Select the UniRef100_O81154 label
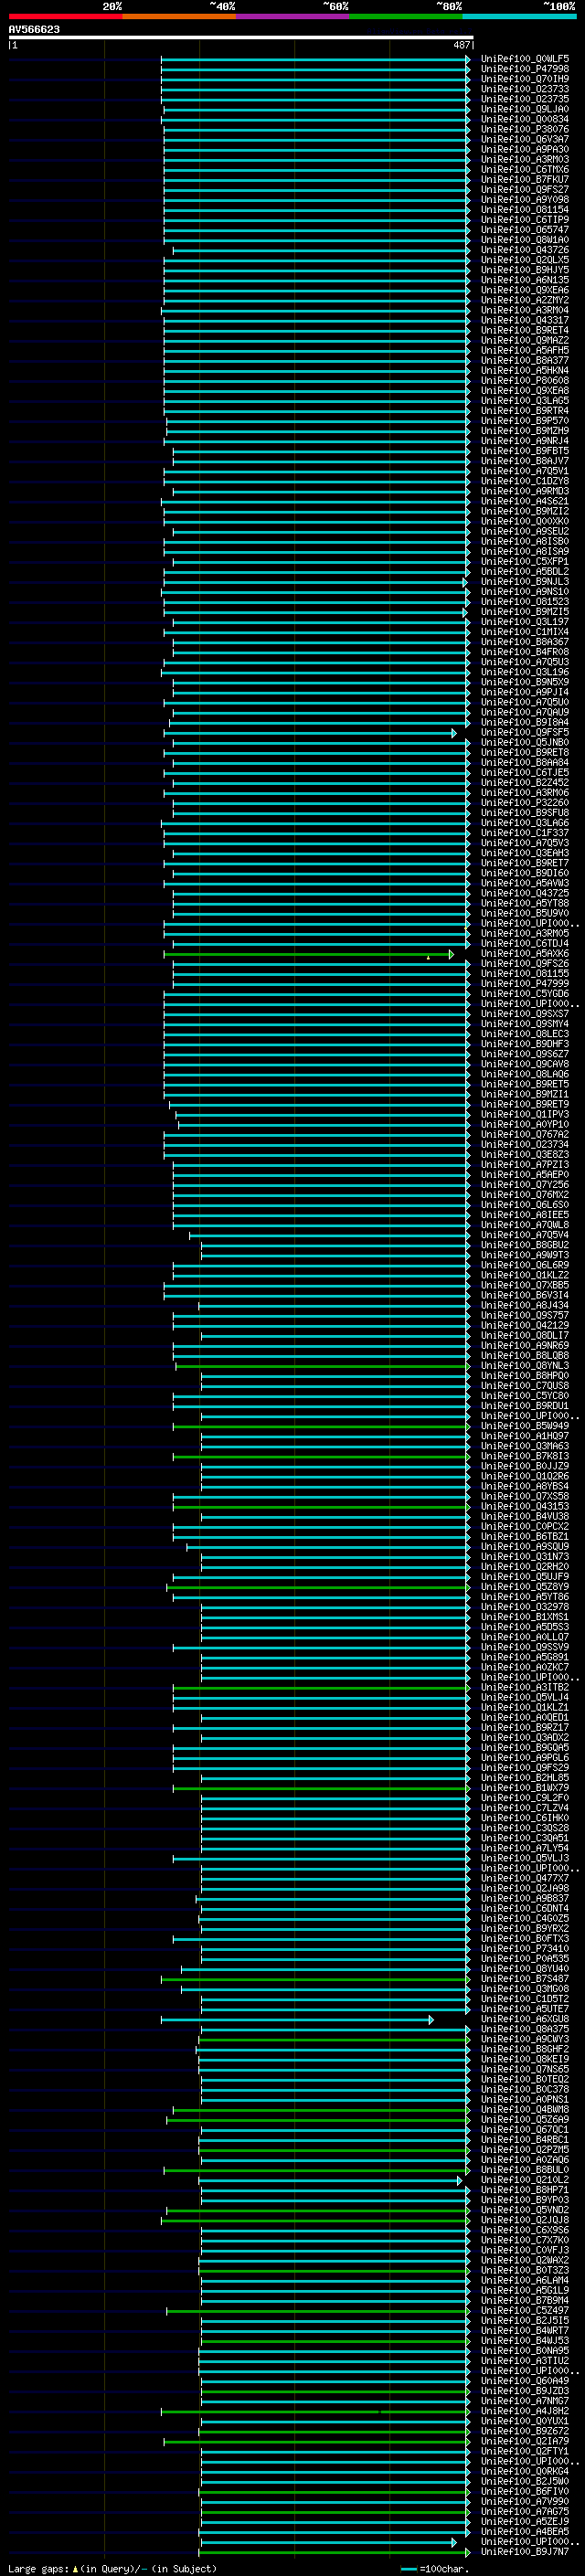 525,210
